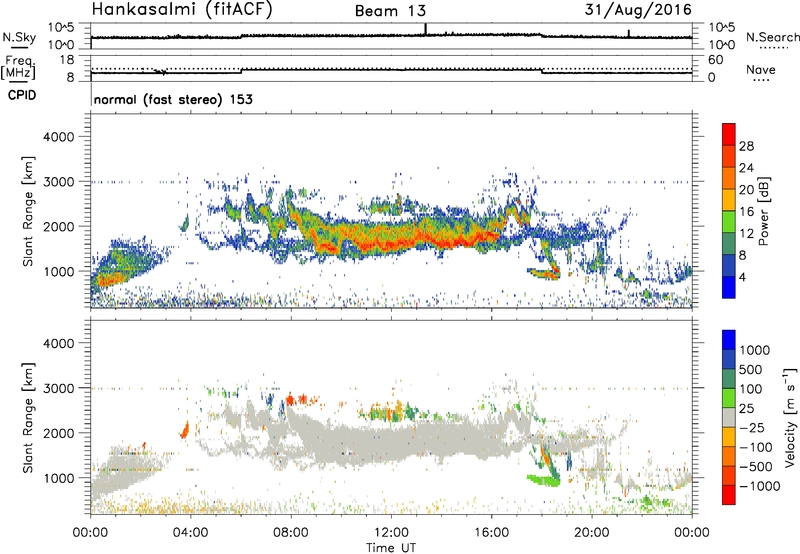Click the 18 tick on the frequency axis
Screen dimensions: 800x554
coord(67,60)
